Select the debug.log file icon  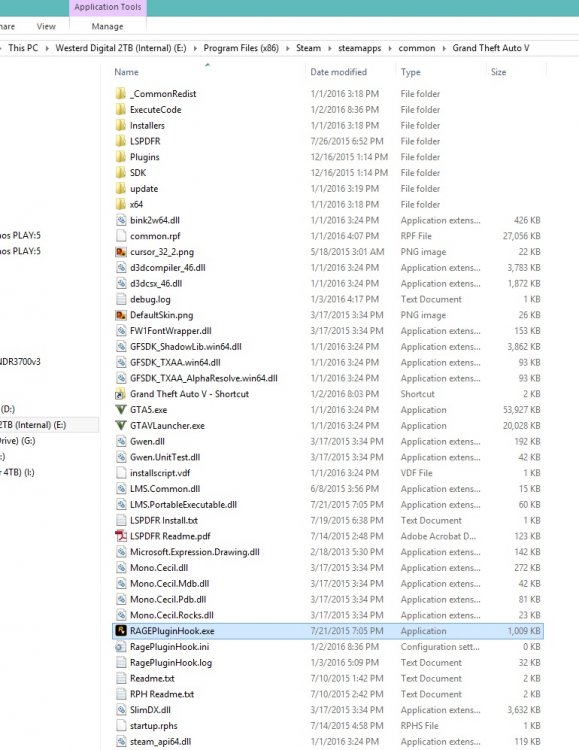(x=121, y=298)
